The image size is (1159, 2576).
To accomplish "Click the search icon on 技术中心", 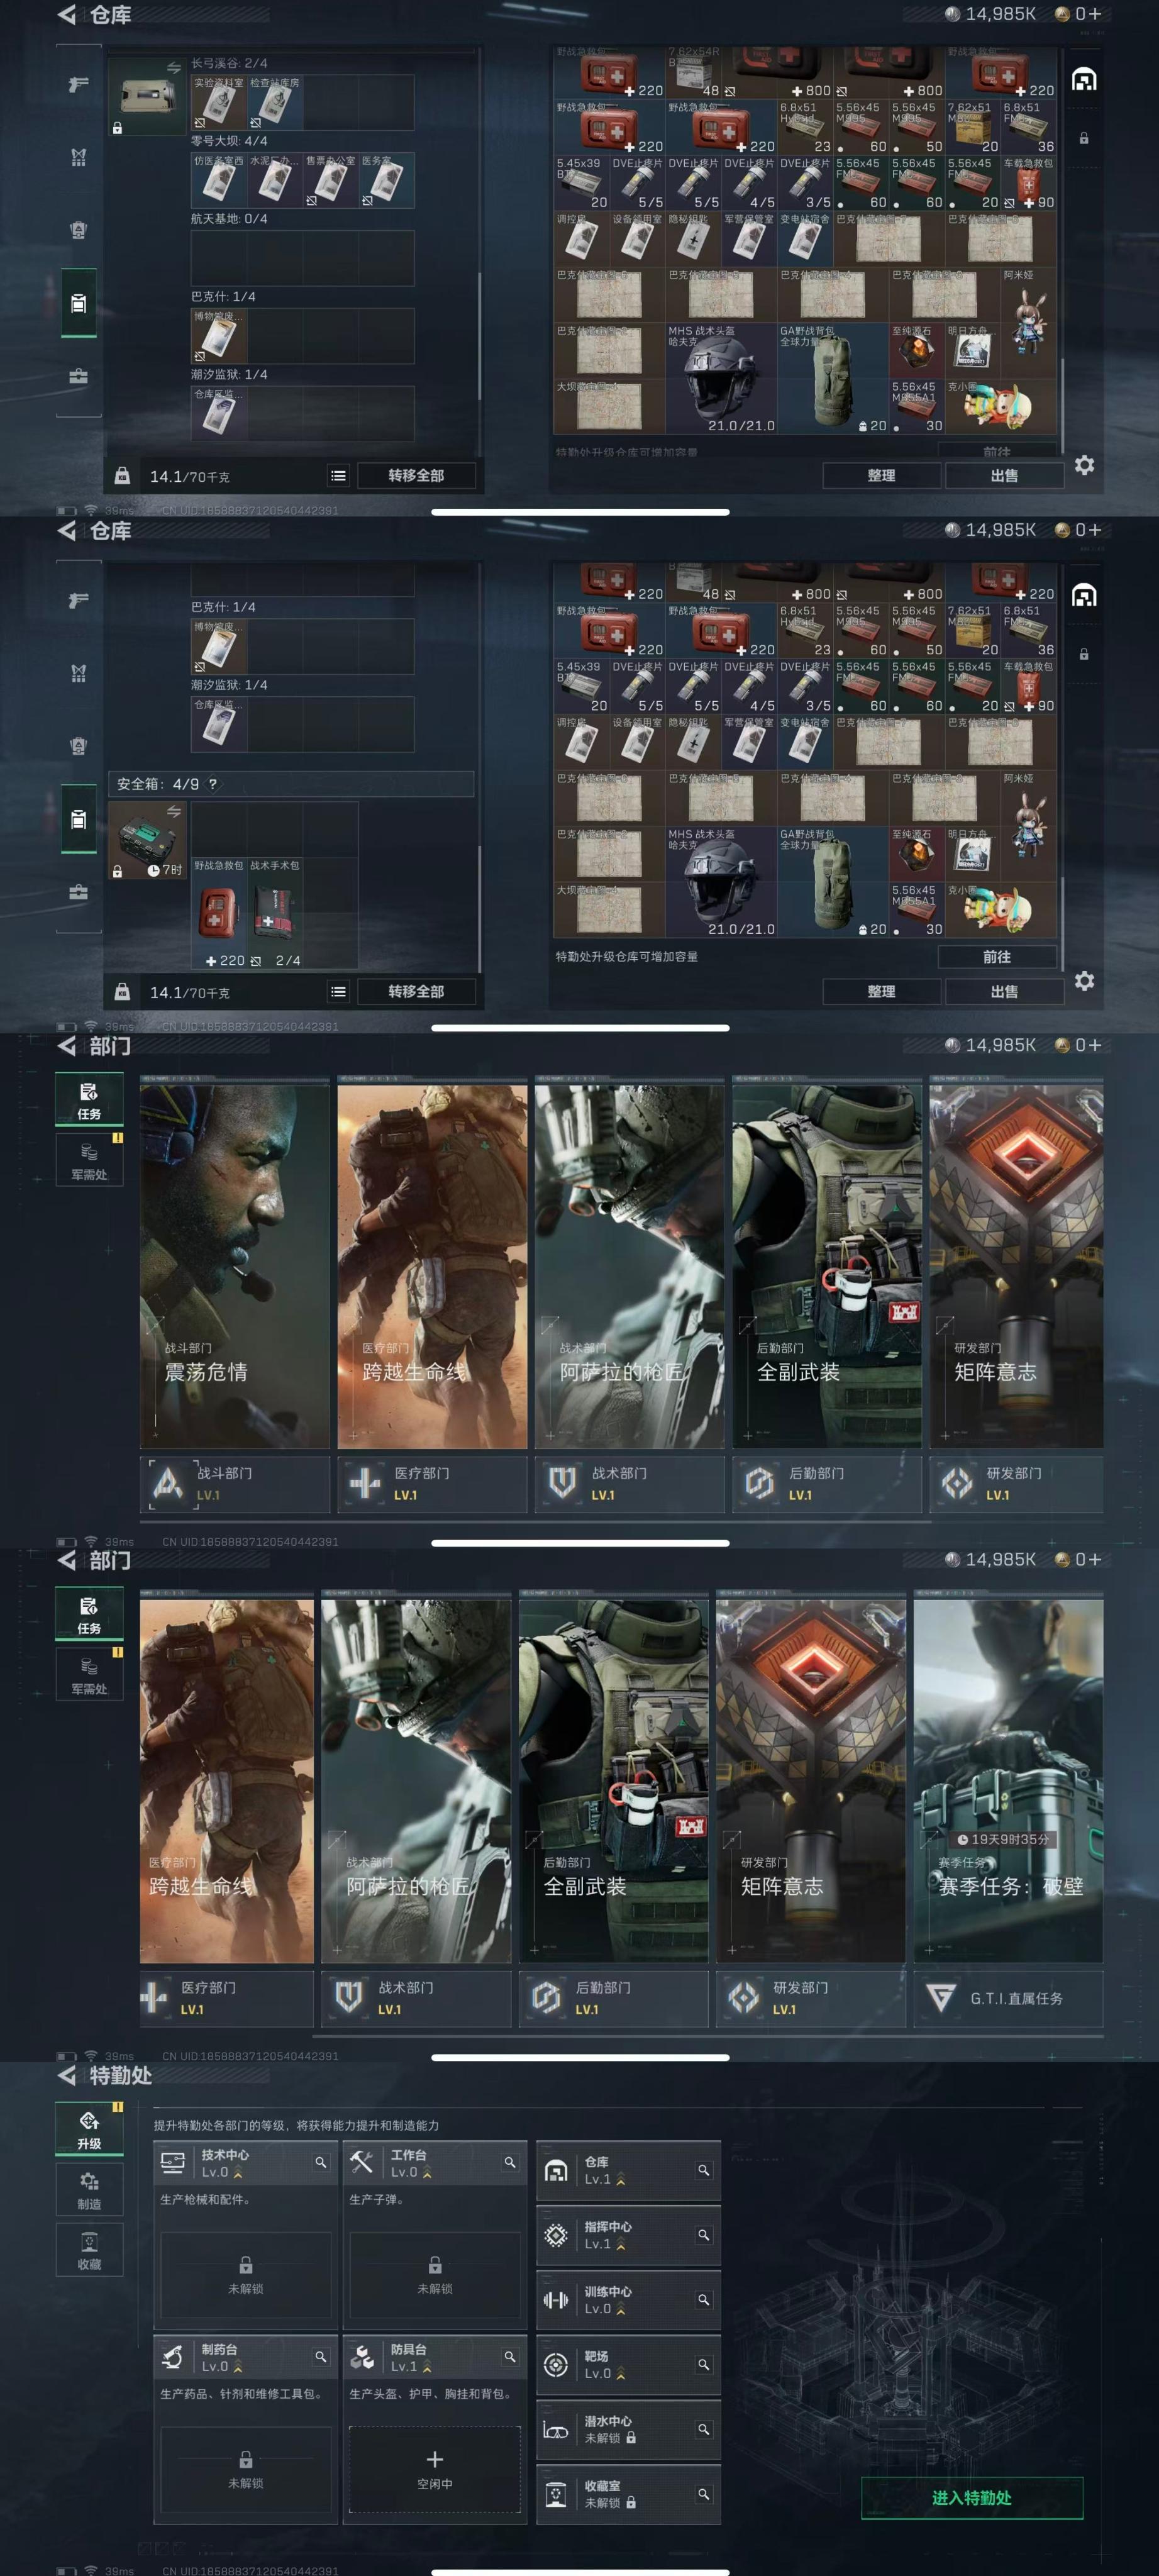I will (x=321, y=2162).
